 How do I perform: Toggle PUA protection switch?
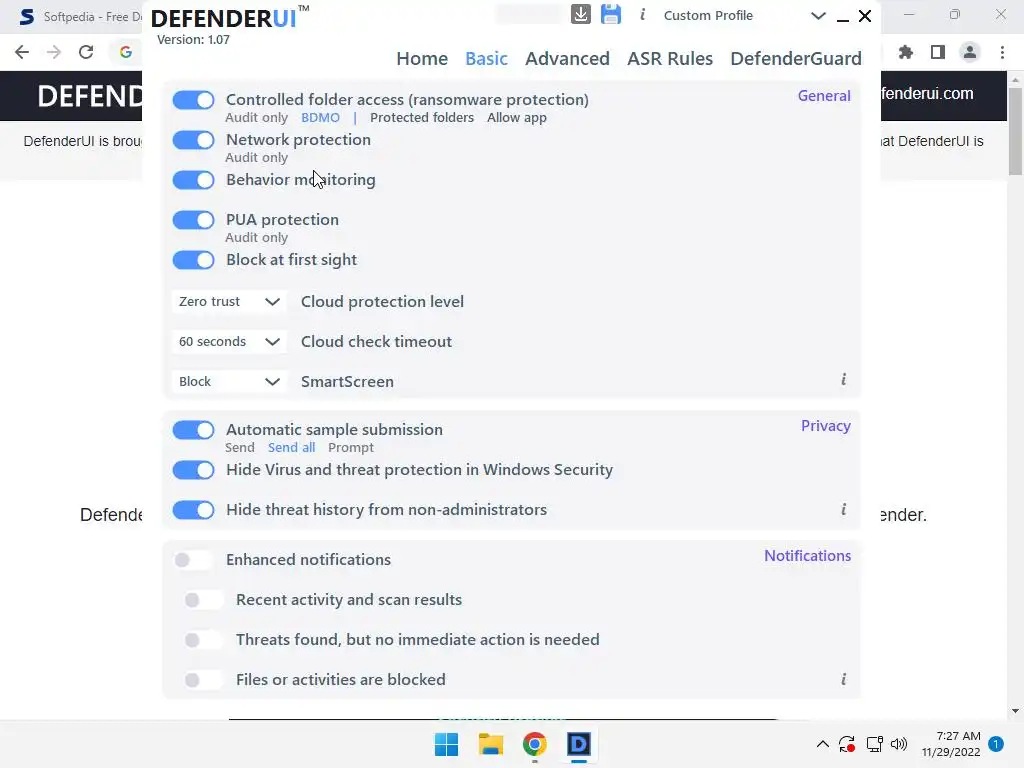pos(193,220)
